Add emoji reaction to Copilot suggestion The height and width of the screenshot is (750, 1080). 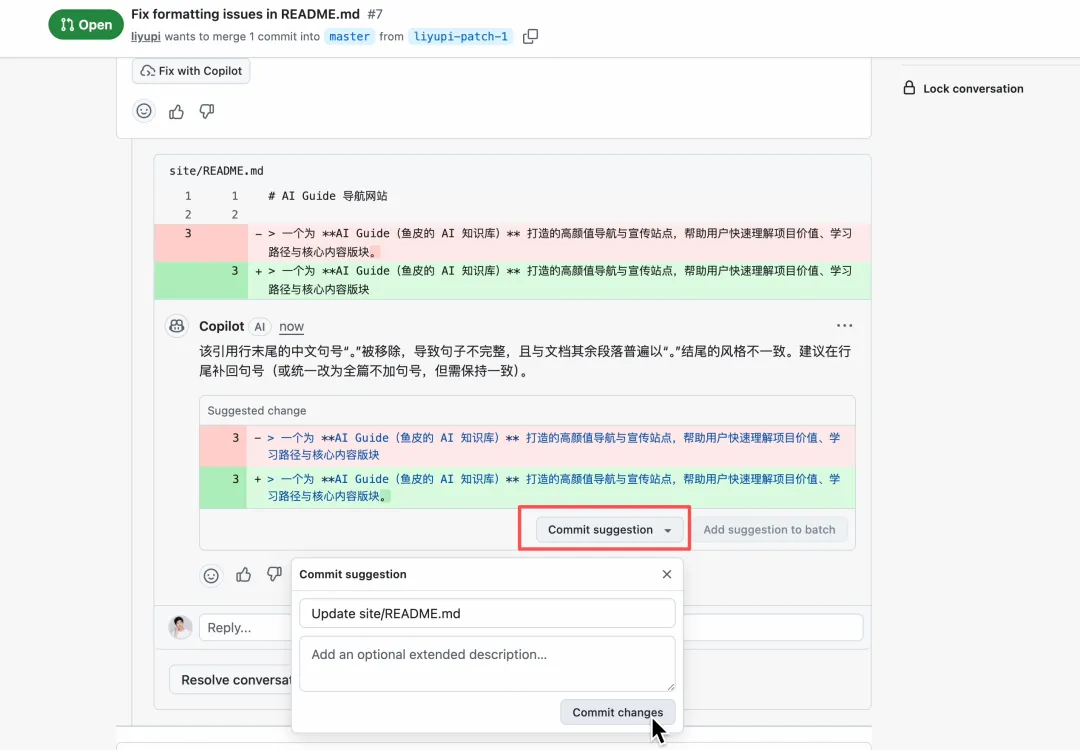click(211, 575)
